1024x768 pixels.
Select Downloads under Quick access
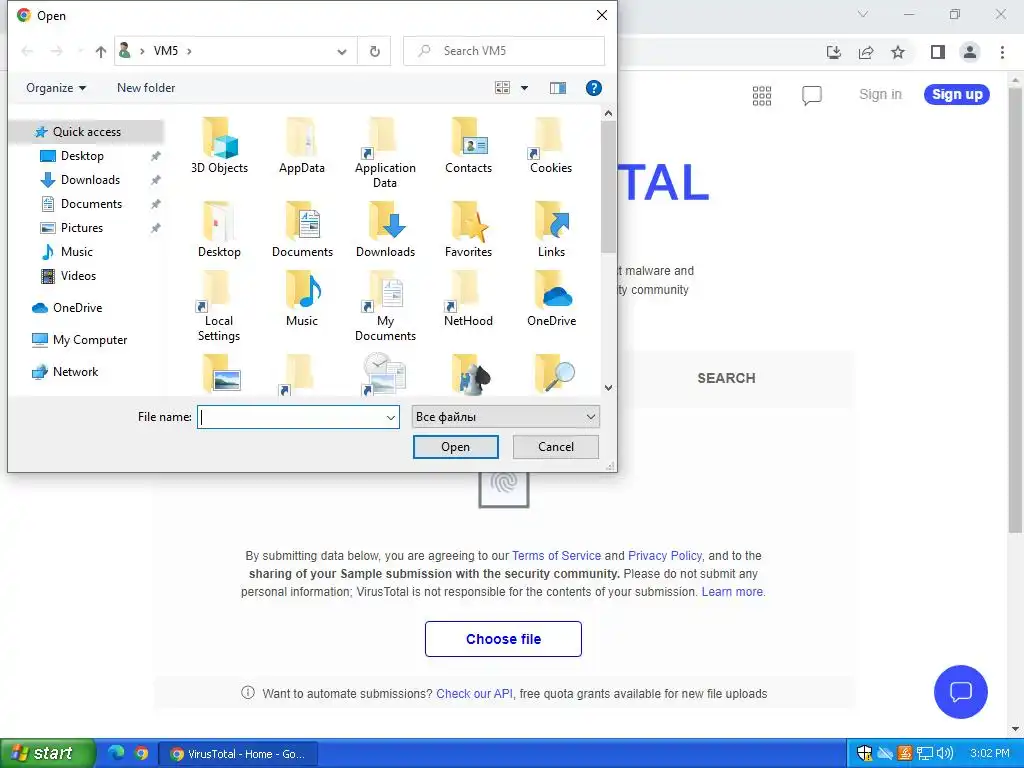pyautogui.click(x=90, y=180)
